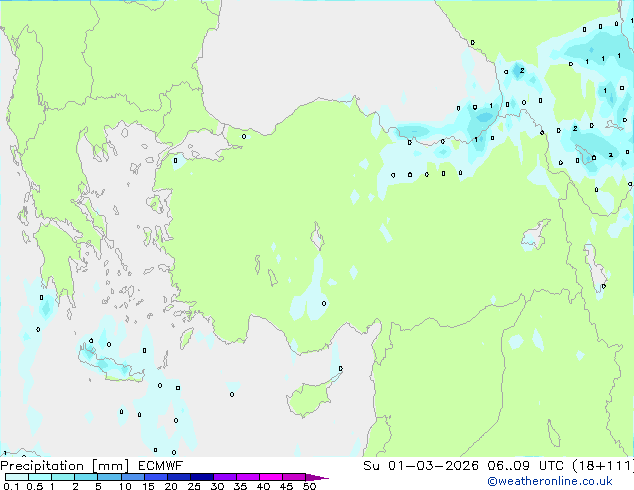Pick the violet legend swatch between 35 and 40
Image resolution: width=634 pixels, height=490 pixels.
tap(247, 477)
